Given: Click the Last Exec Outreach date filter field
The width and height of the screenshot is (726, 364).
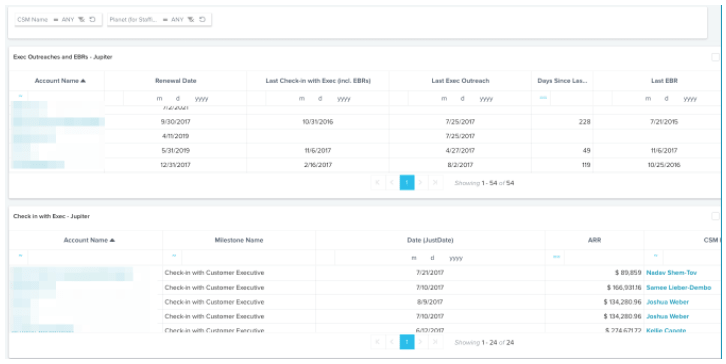Looking at the screenshot, I should click(470, 98).
